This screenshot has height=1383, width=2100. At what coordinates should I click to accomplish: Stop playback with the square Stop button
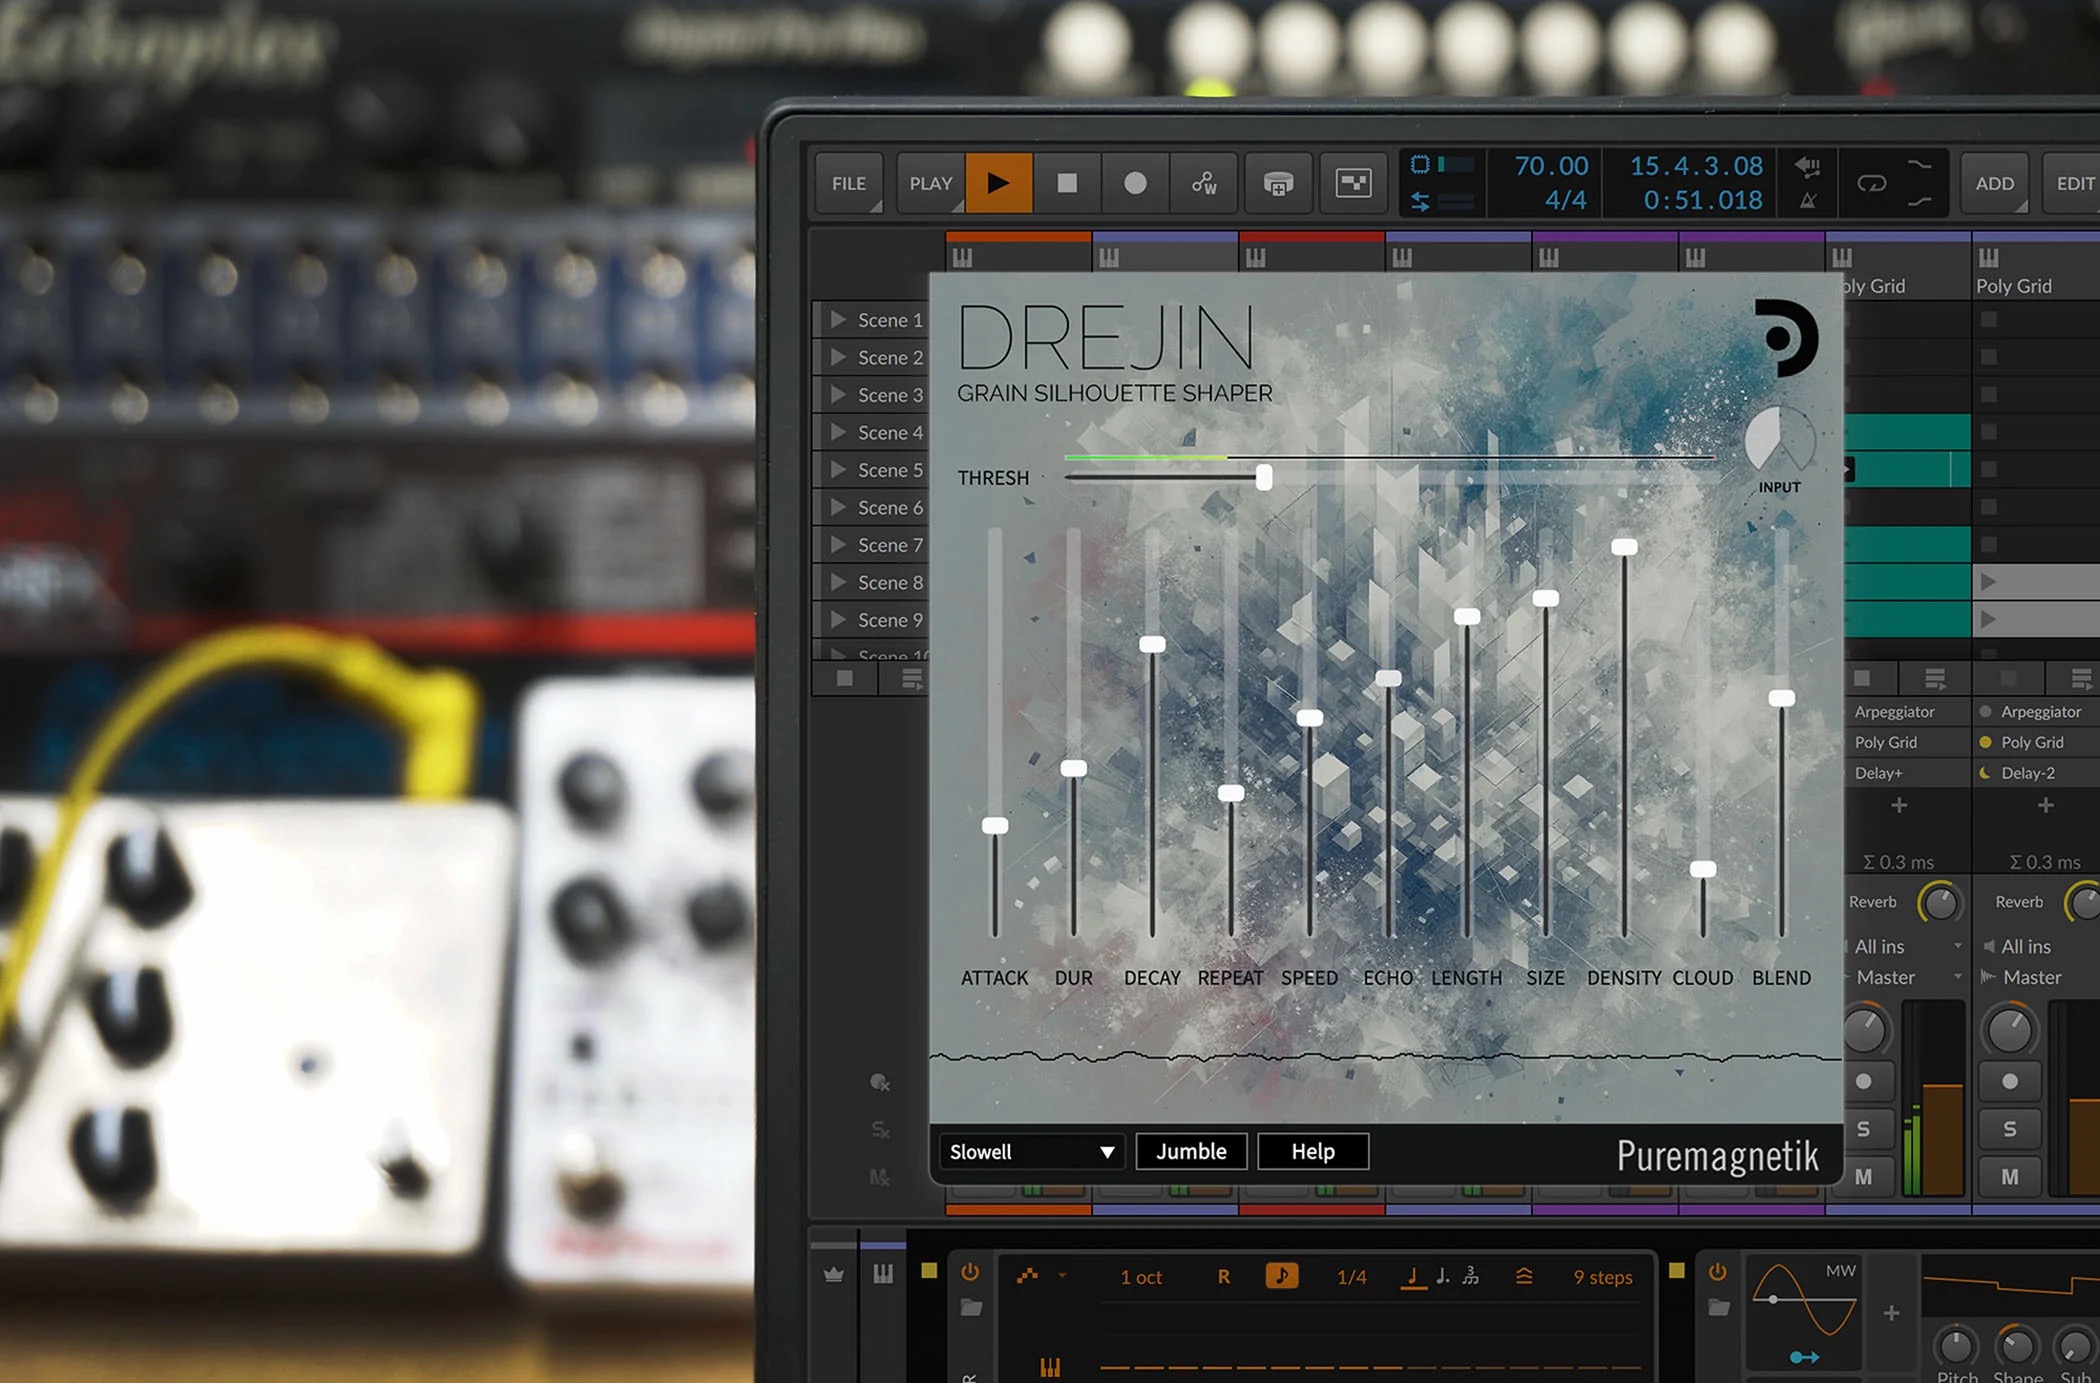click(1067, 183)
